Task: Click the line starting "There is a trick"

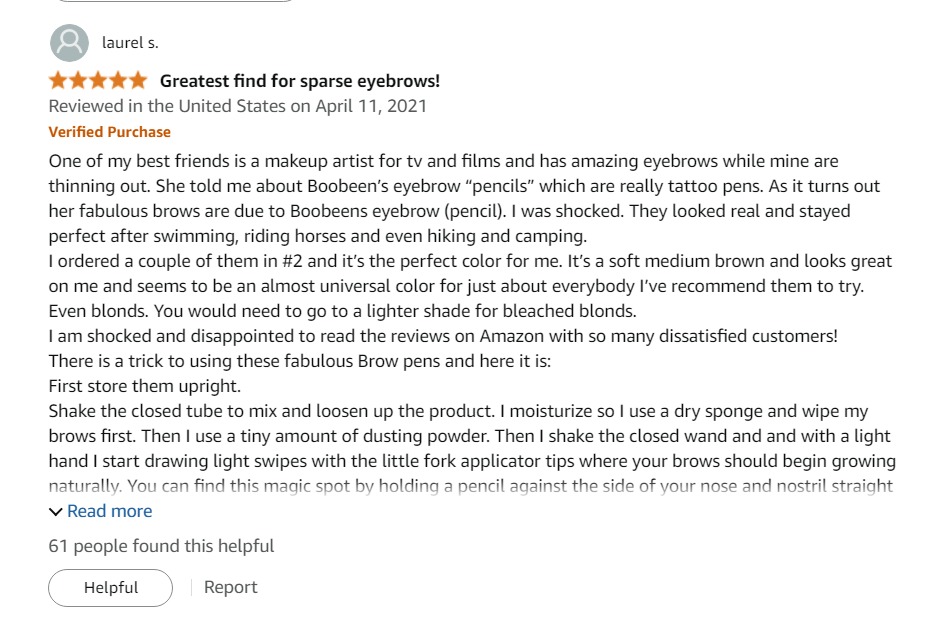Action: (312, 361)
